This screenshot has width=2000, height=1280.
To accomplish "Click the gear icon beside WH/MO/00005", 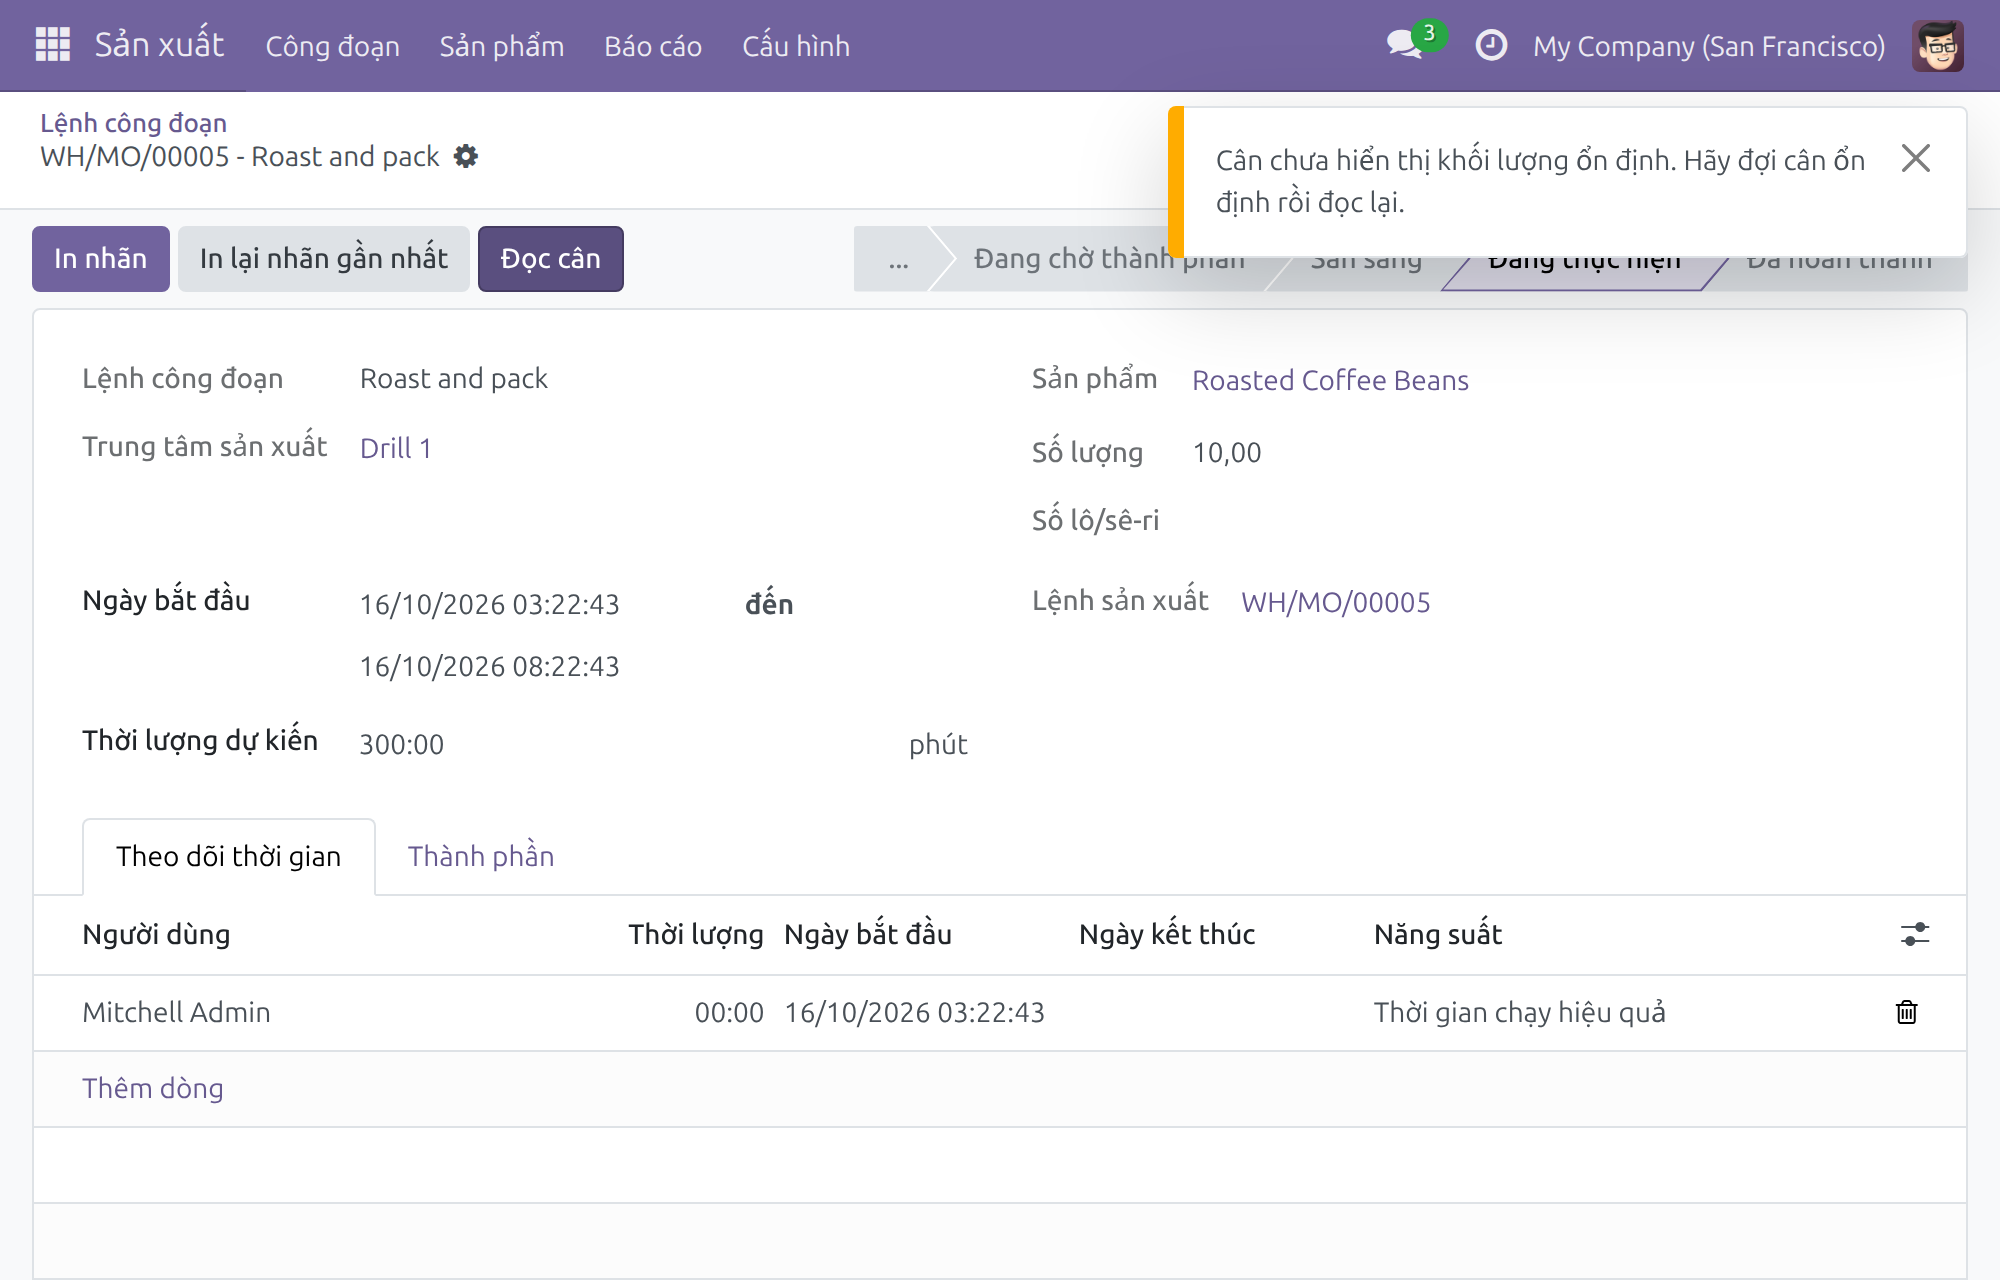I will pos(466,156).
